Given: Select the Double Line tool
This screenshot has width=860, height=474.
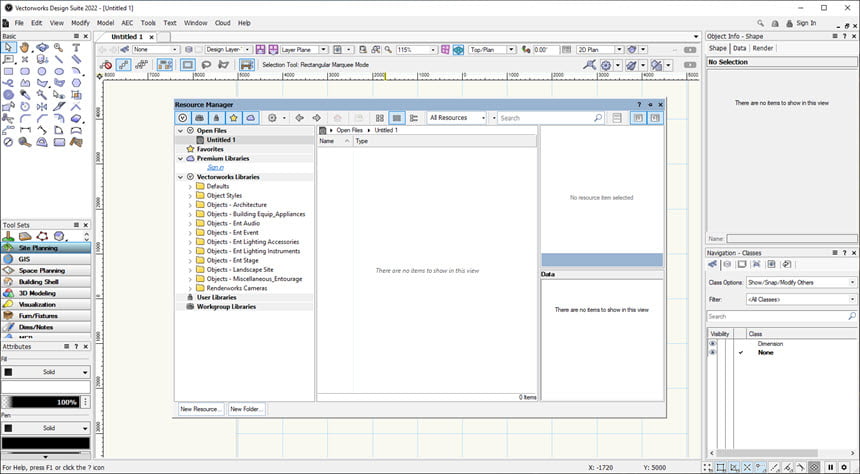Looking at the screenshot, I should point(76,59).
